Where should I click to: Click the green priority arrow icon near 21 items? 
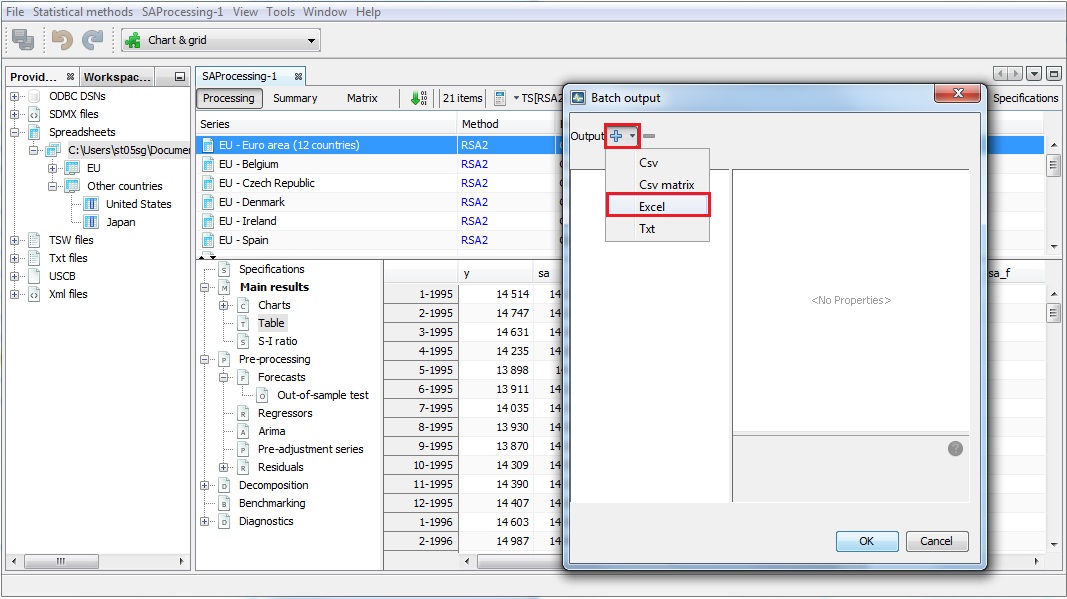click(420, 98)
